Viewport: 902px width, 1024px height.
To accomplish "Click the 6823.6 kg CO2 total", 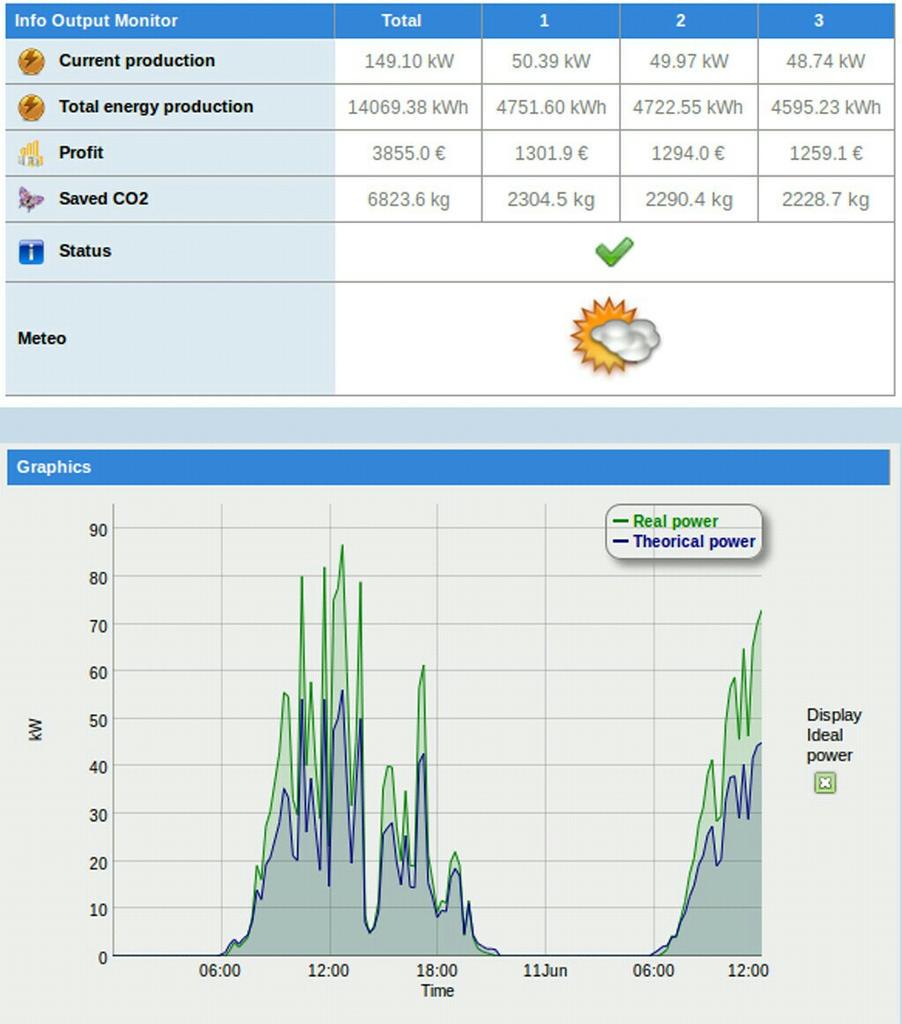I will (x=409, y=199).
